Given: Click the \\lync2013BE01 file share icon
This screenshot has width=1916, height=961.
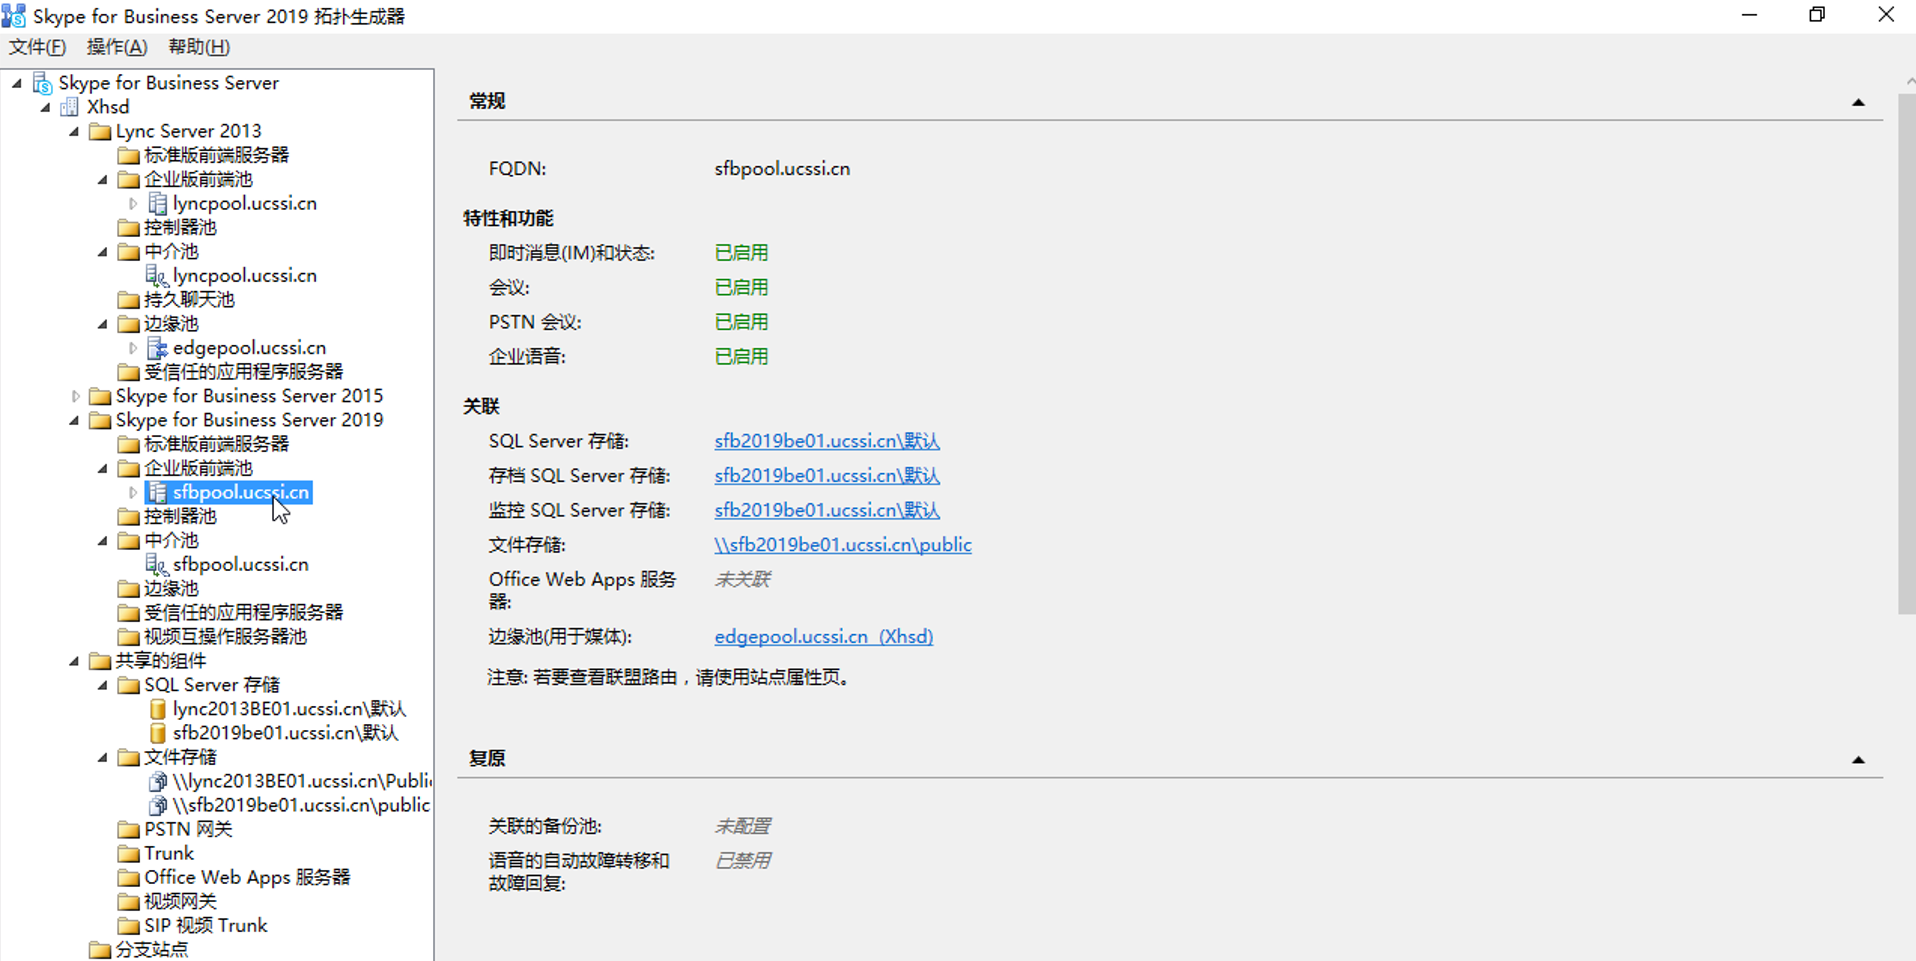Looking at the screenshot, I should click(157, 781).
